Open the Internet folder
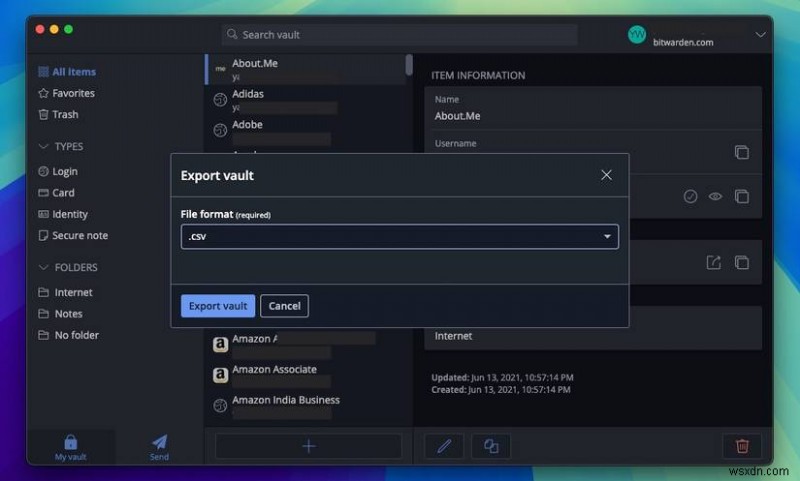800x481 pixels. (66, 292)
